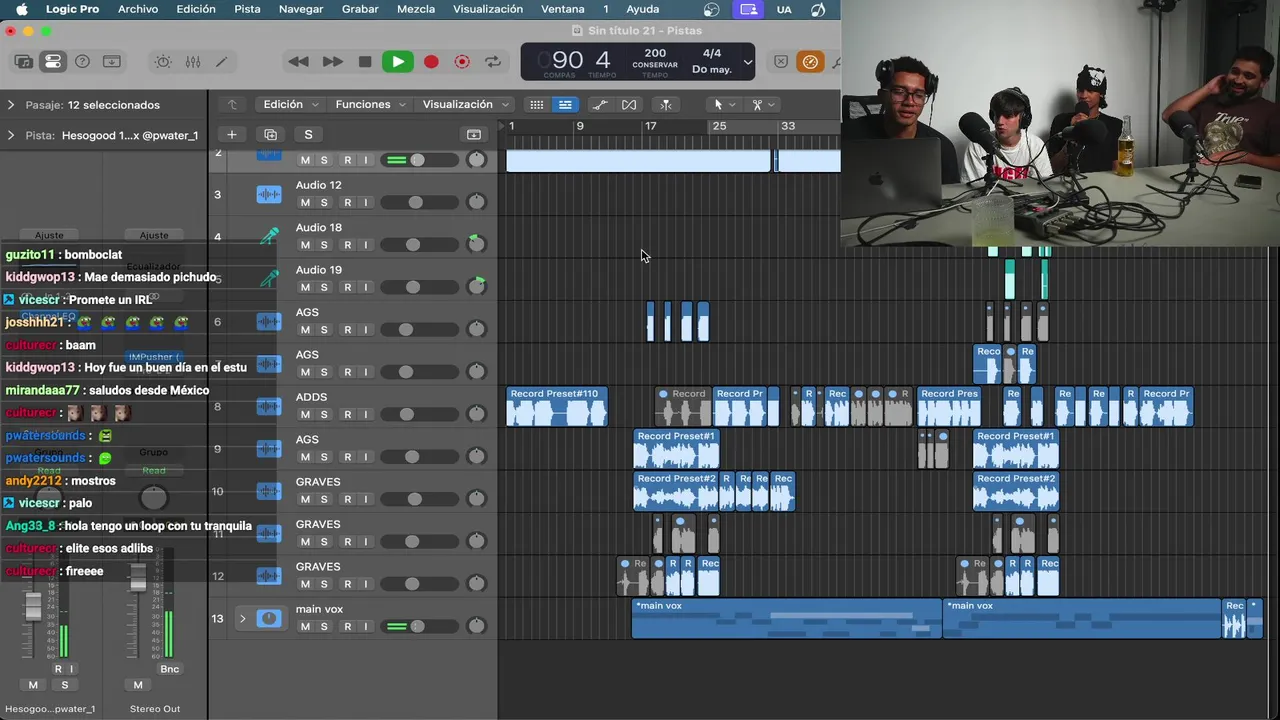This screenshot has width=1280, height=720.
Task: Duplicate track icon button
Action: coord(270,134)
